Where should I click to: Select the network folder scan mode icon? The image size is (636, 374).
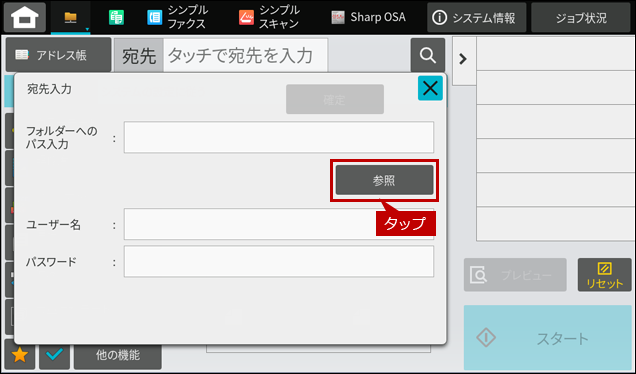pyautogui.click(x=71, y=17)
